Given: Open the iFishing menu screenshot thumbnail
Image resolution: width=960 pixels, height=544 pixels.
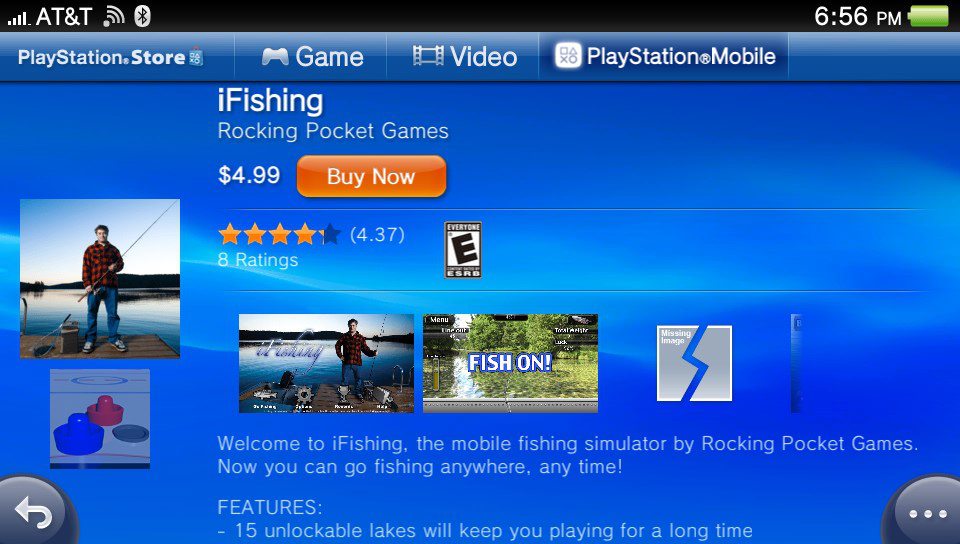Looking at the screenshot, I should [x=326, y=363].
